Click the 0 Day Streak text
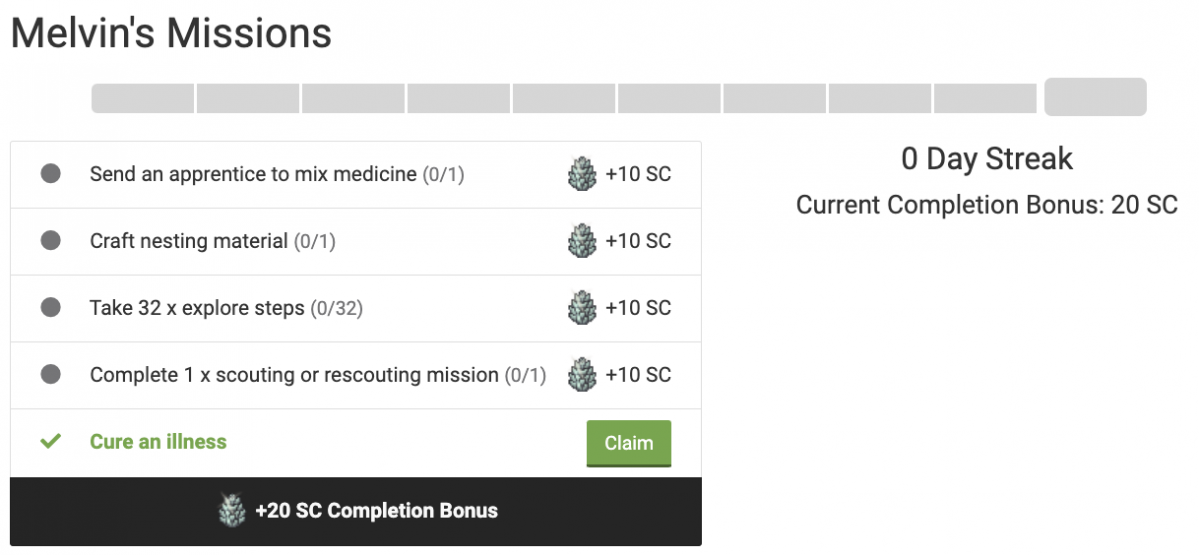The image size is (1199, 555). point(986,159)
